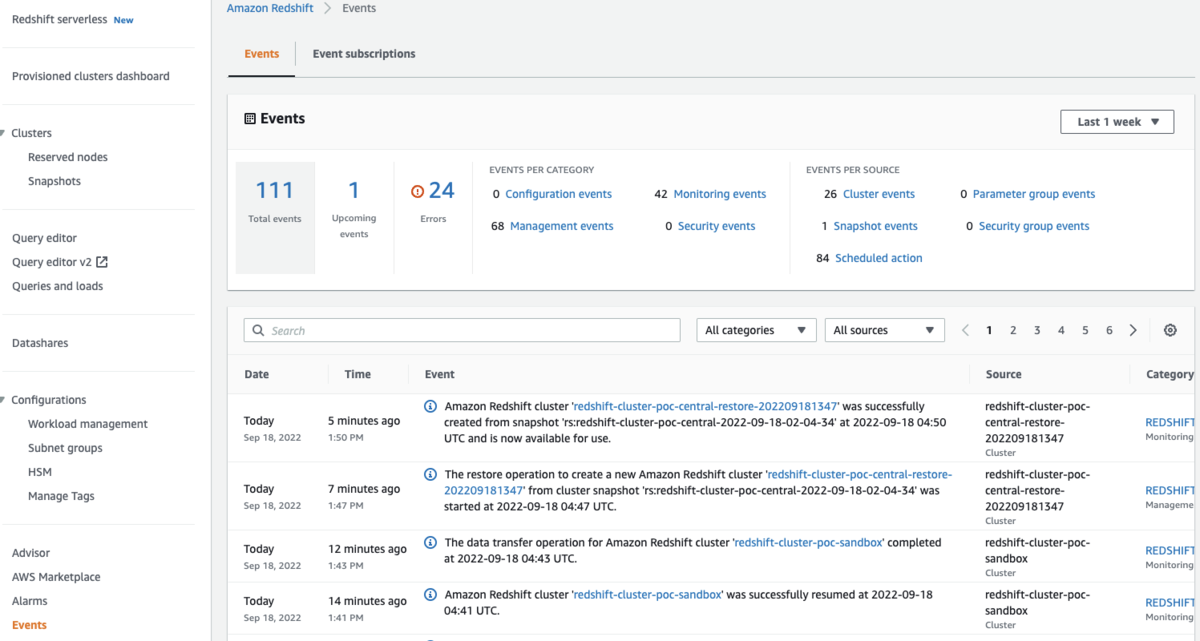This screenshot has height=641, width=1200.
Task: Filter by Management events link
Action: click(x=562, y=226)
